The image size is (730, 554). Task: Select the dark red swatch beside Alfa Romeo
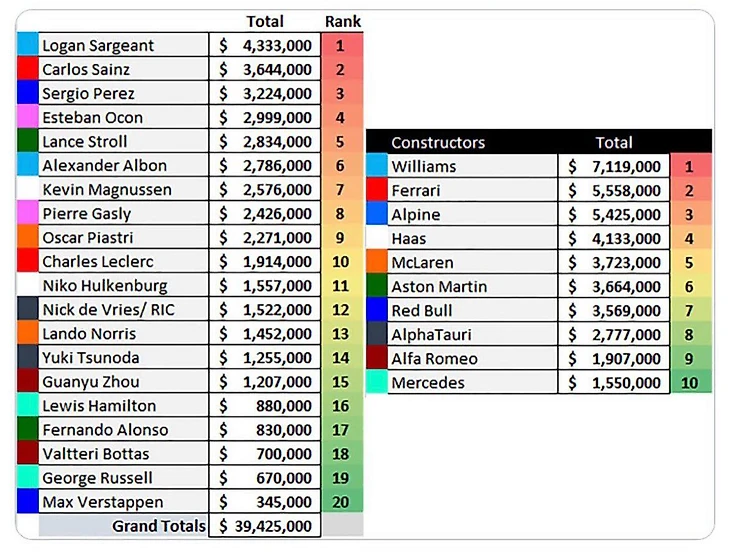coord(376,359)
